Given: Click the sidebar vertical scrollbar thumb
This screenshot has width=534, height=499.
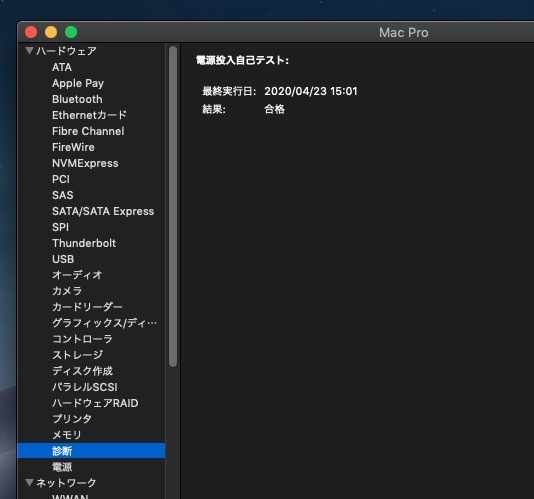Looking at the screenshot, I should pyautogui.click(x=173, y=206).
